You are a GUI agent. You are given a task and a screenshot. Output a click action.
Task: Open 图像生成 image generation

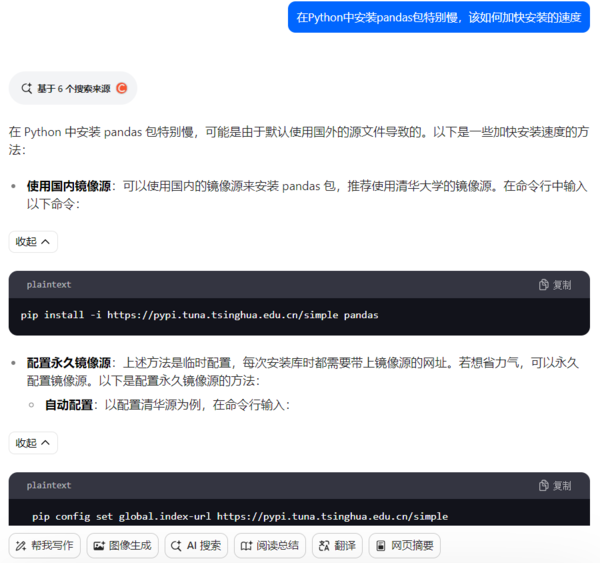tap(122, 545)
